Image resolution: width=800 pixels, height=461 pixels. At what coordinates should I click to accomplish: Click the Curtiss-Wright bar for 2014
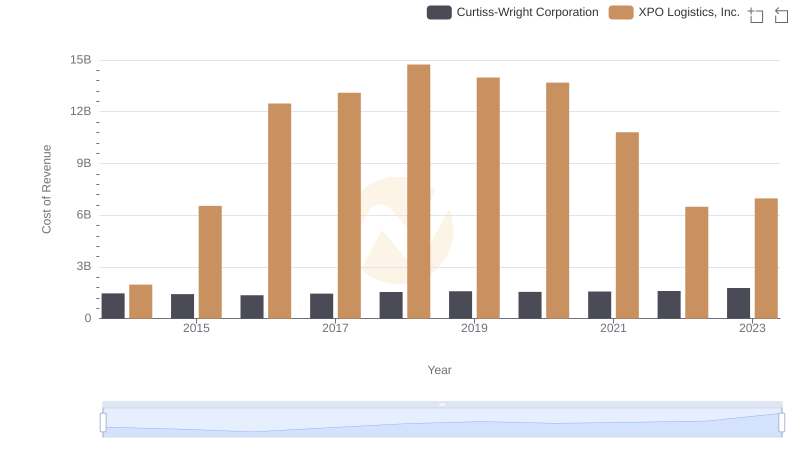tap(113, 306)
